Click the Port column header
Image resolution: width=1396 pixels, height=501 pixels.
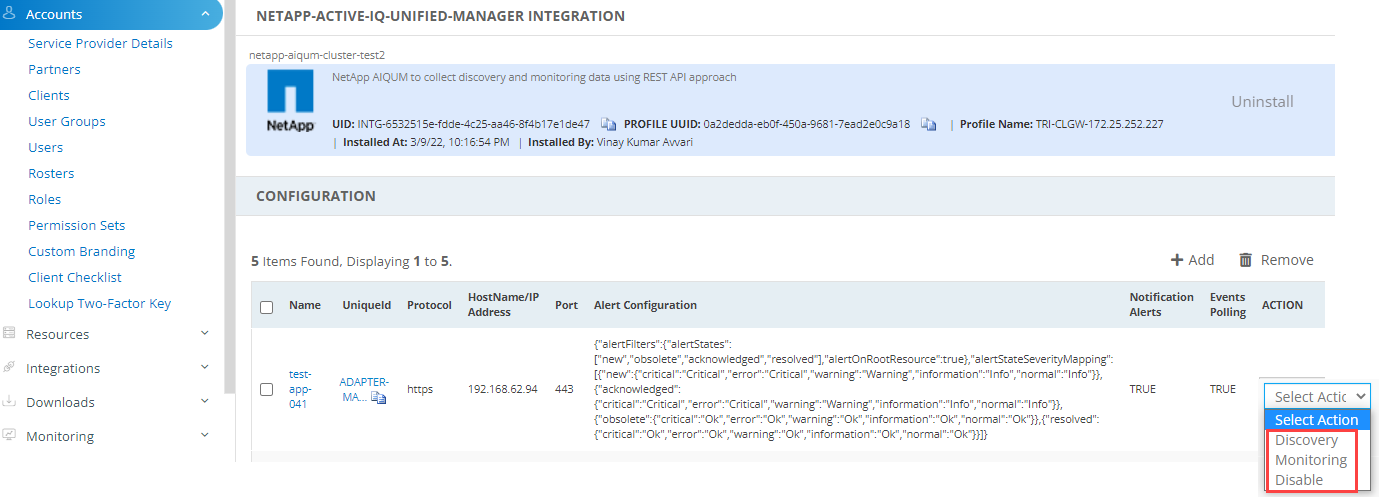pyautogui.click(x=566, y=305)
